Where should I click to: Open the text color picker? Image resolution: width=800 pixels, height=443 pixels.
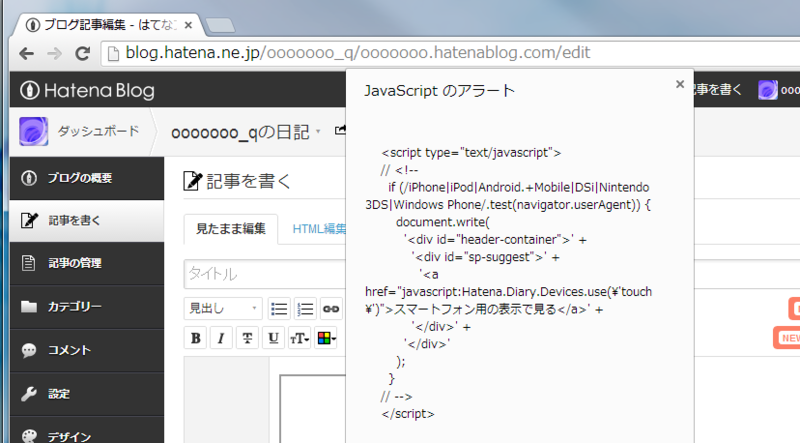pos(326,338)
